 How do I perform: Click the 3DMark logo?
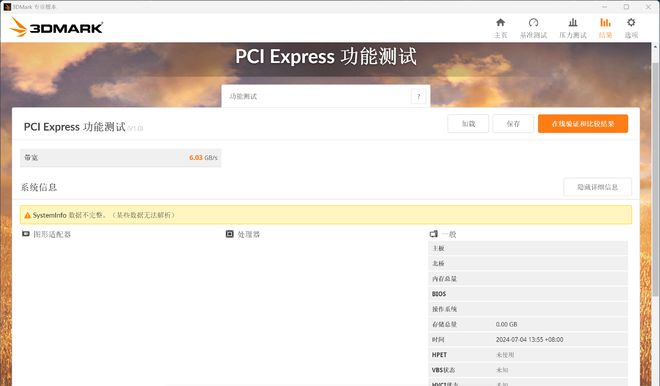click(x=56, y=27)
